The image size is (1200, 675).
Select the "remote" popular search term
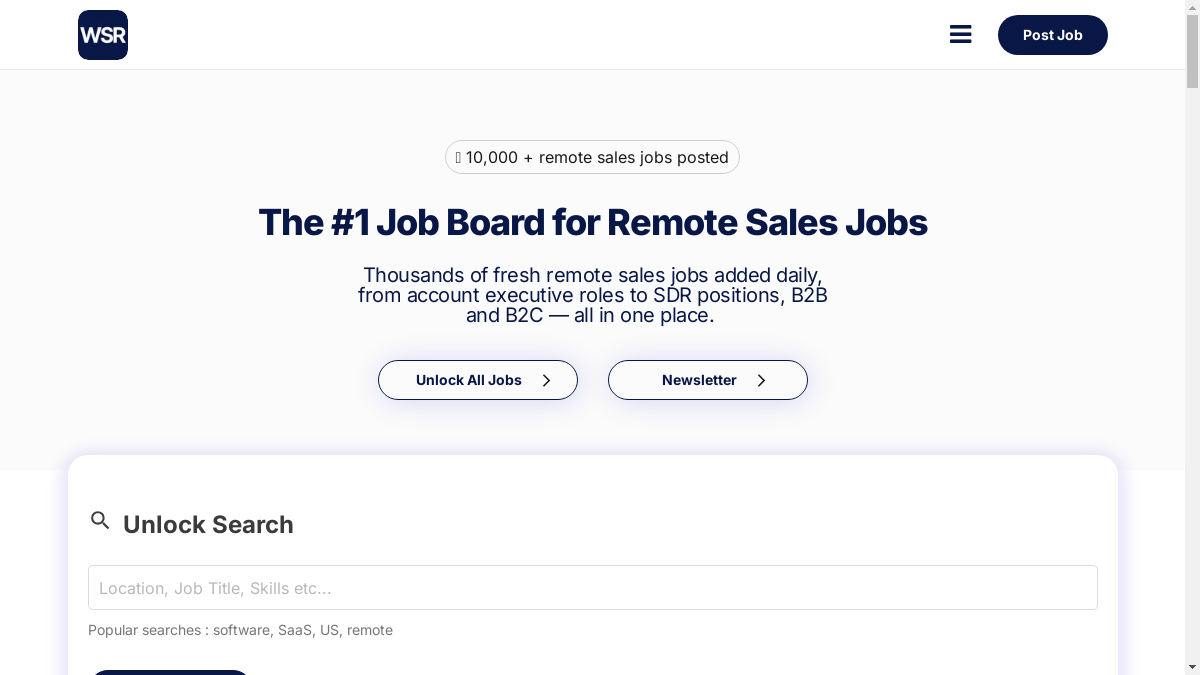pyautogui.click(x=370, y=630)
